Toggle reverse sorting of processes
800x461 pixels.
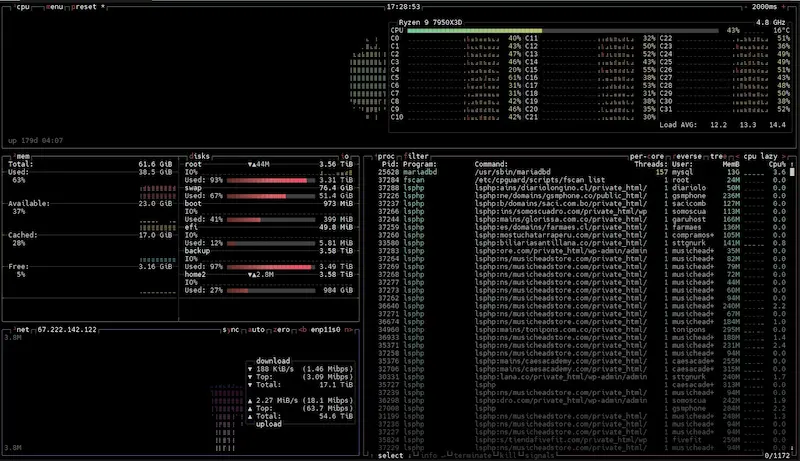[687, 156]
